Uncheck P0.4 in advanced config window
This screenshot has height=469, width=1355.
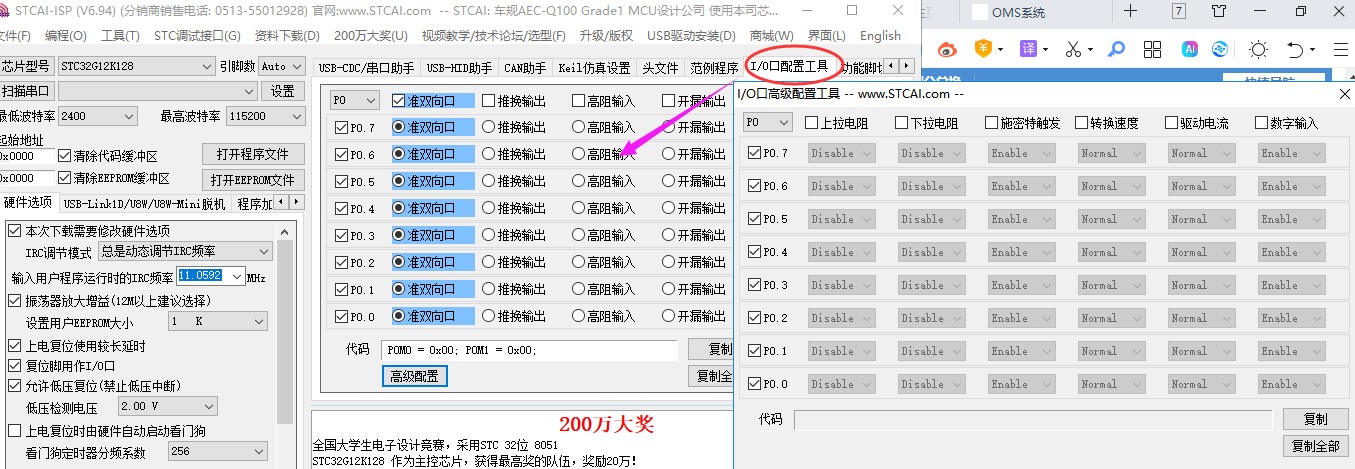point(755,252)
